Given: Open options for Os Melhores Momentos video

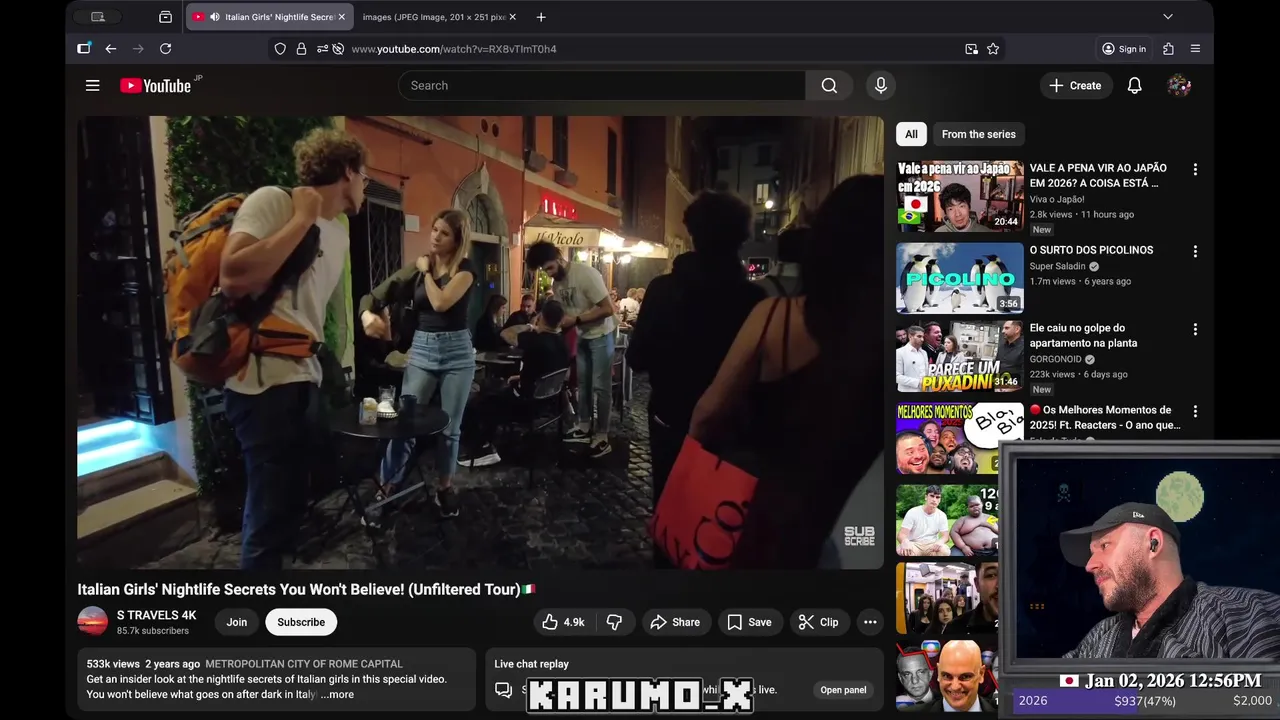Looking at the screenshot, I should 1195,412.
